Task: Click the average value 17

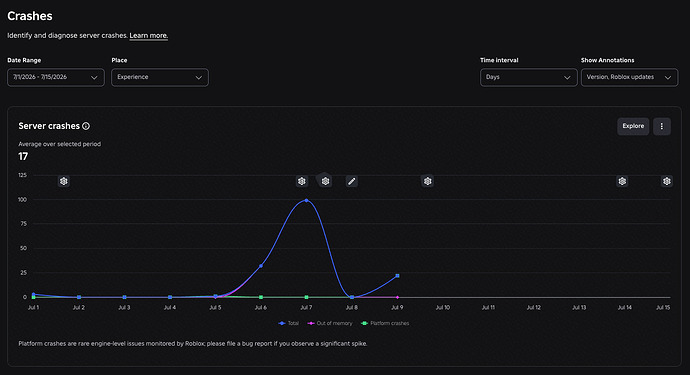Action: [x=23, y=157]
